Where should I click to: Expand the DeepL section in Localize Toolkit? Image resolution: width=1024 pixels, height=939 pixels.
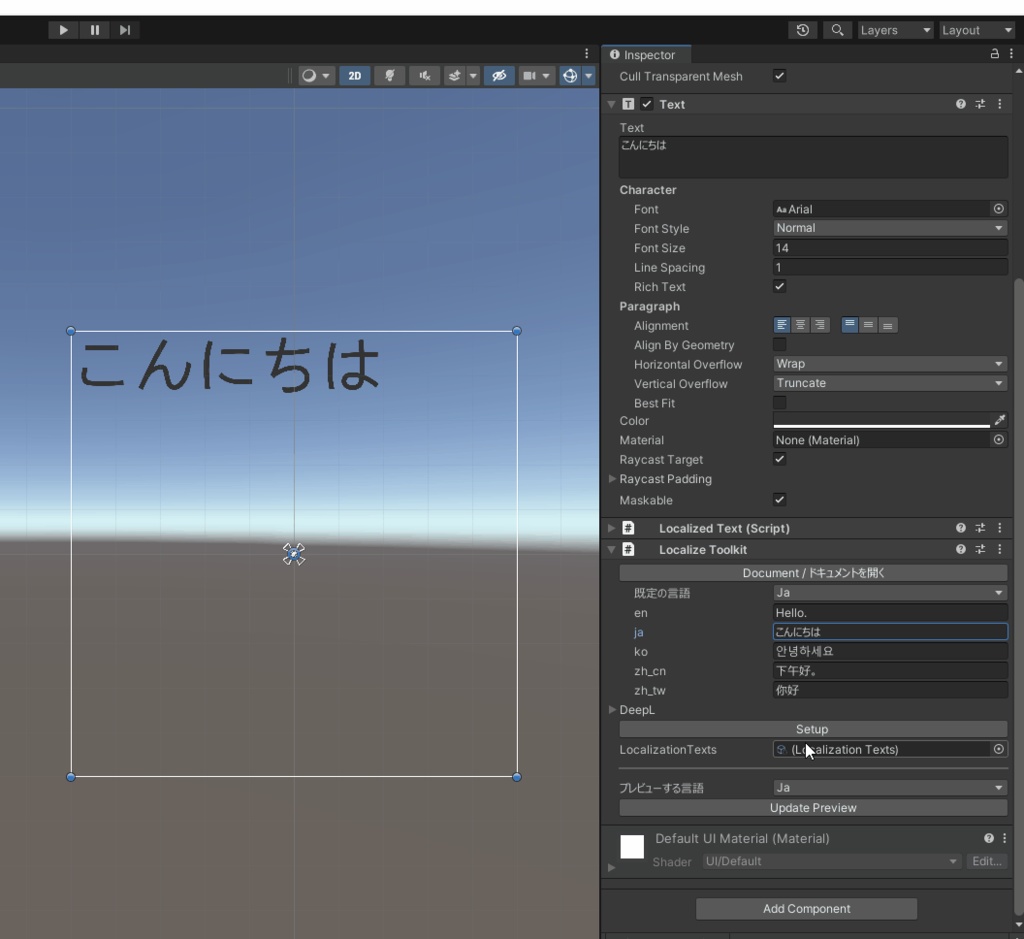[614, 710]
